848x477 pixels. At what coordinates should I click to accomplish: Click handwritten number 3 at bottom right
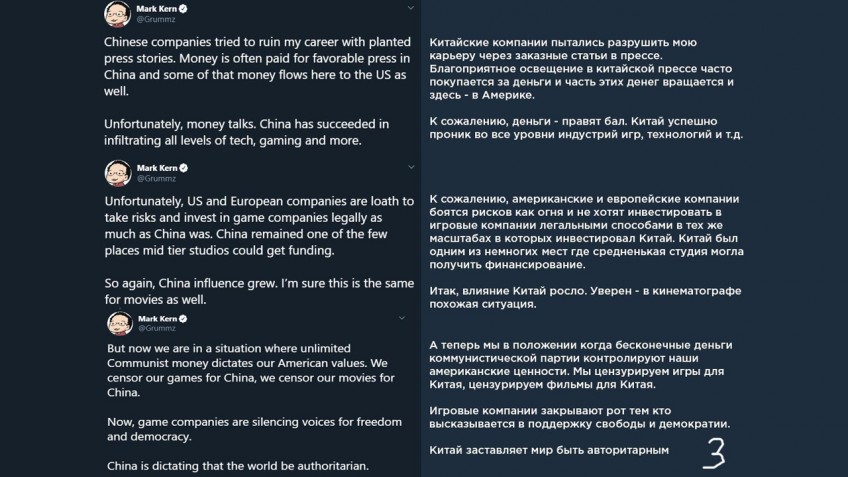[714, 453]
